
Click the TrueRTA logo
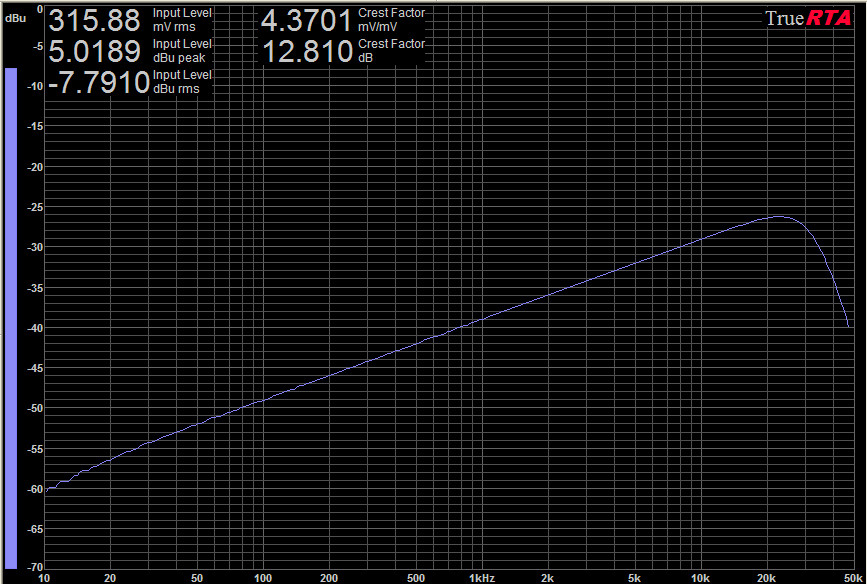tap(808, 18)
